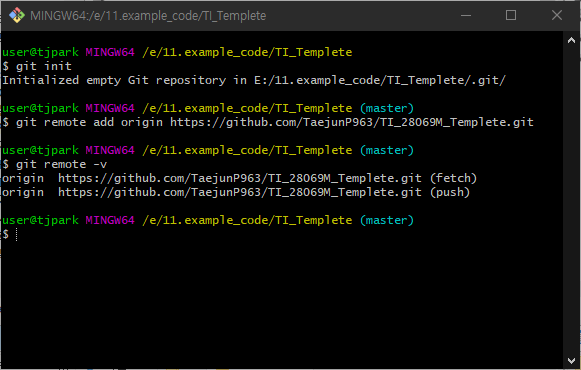The image size is (581, 370).
Task: Close the MINGW64 terminal window
Action: pos(557,16)
